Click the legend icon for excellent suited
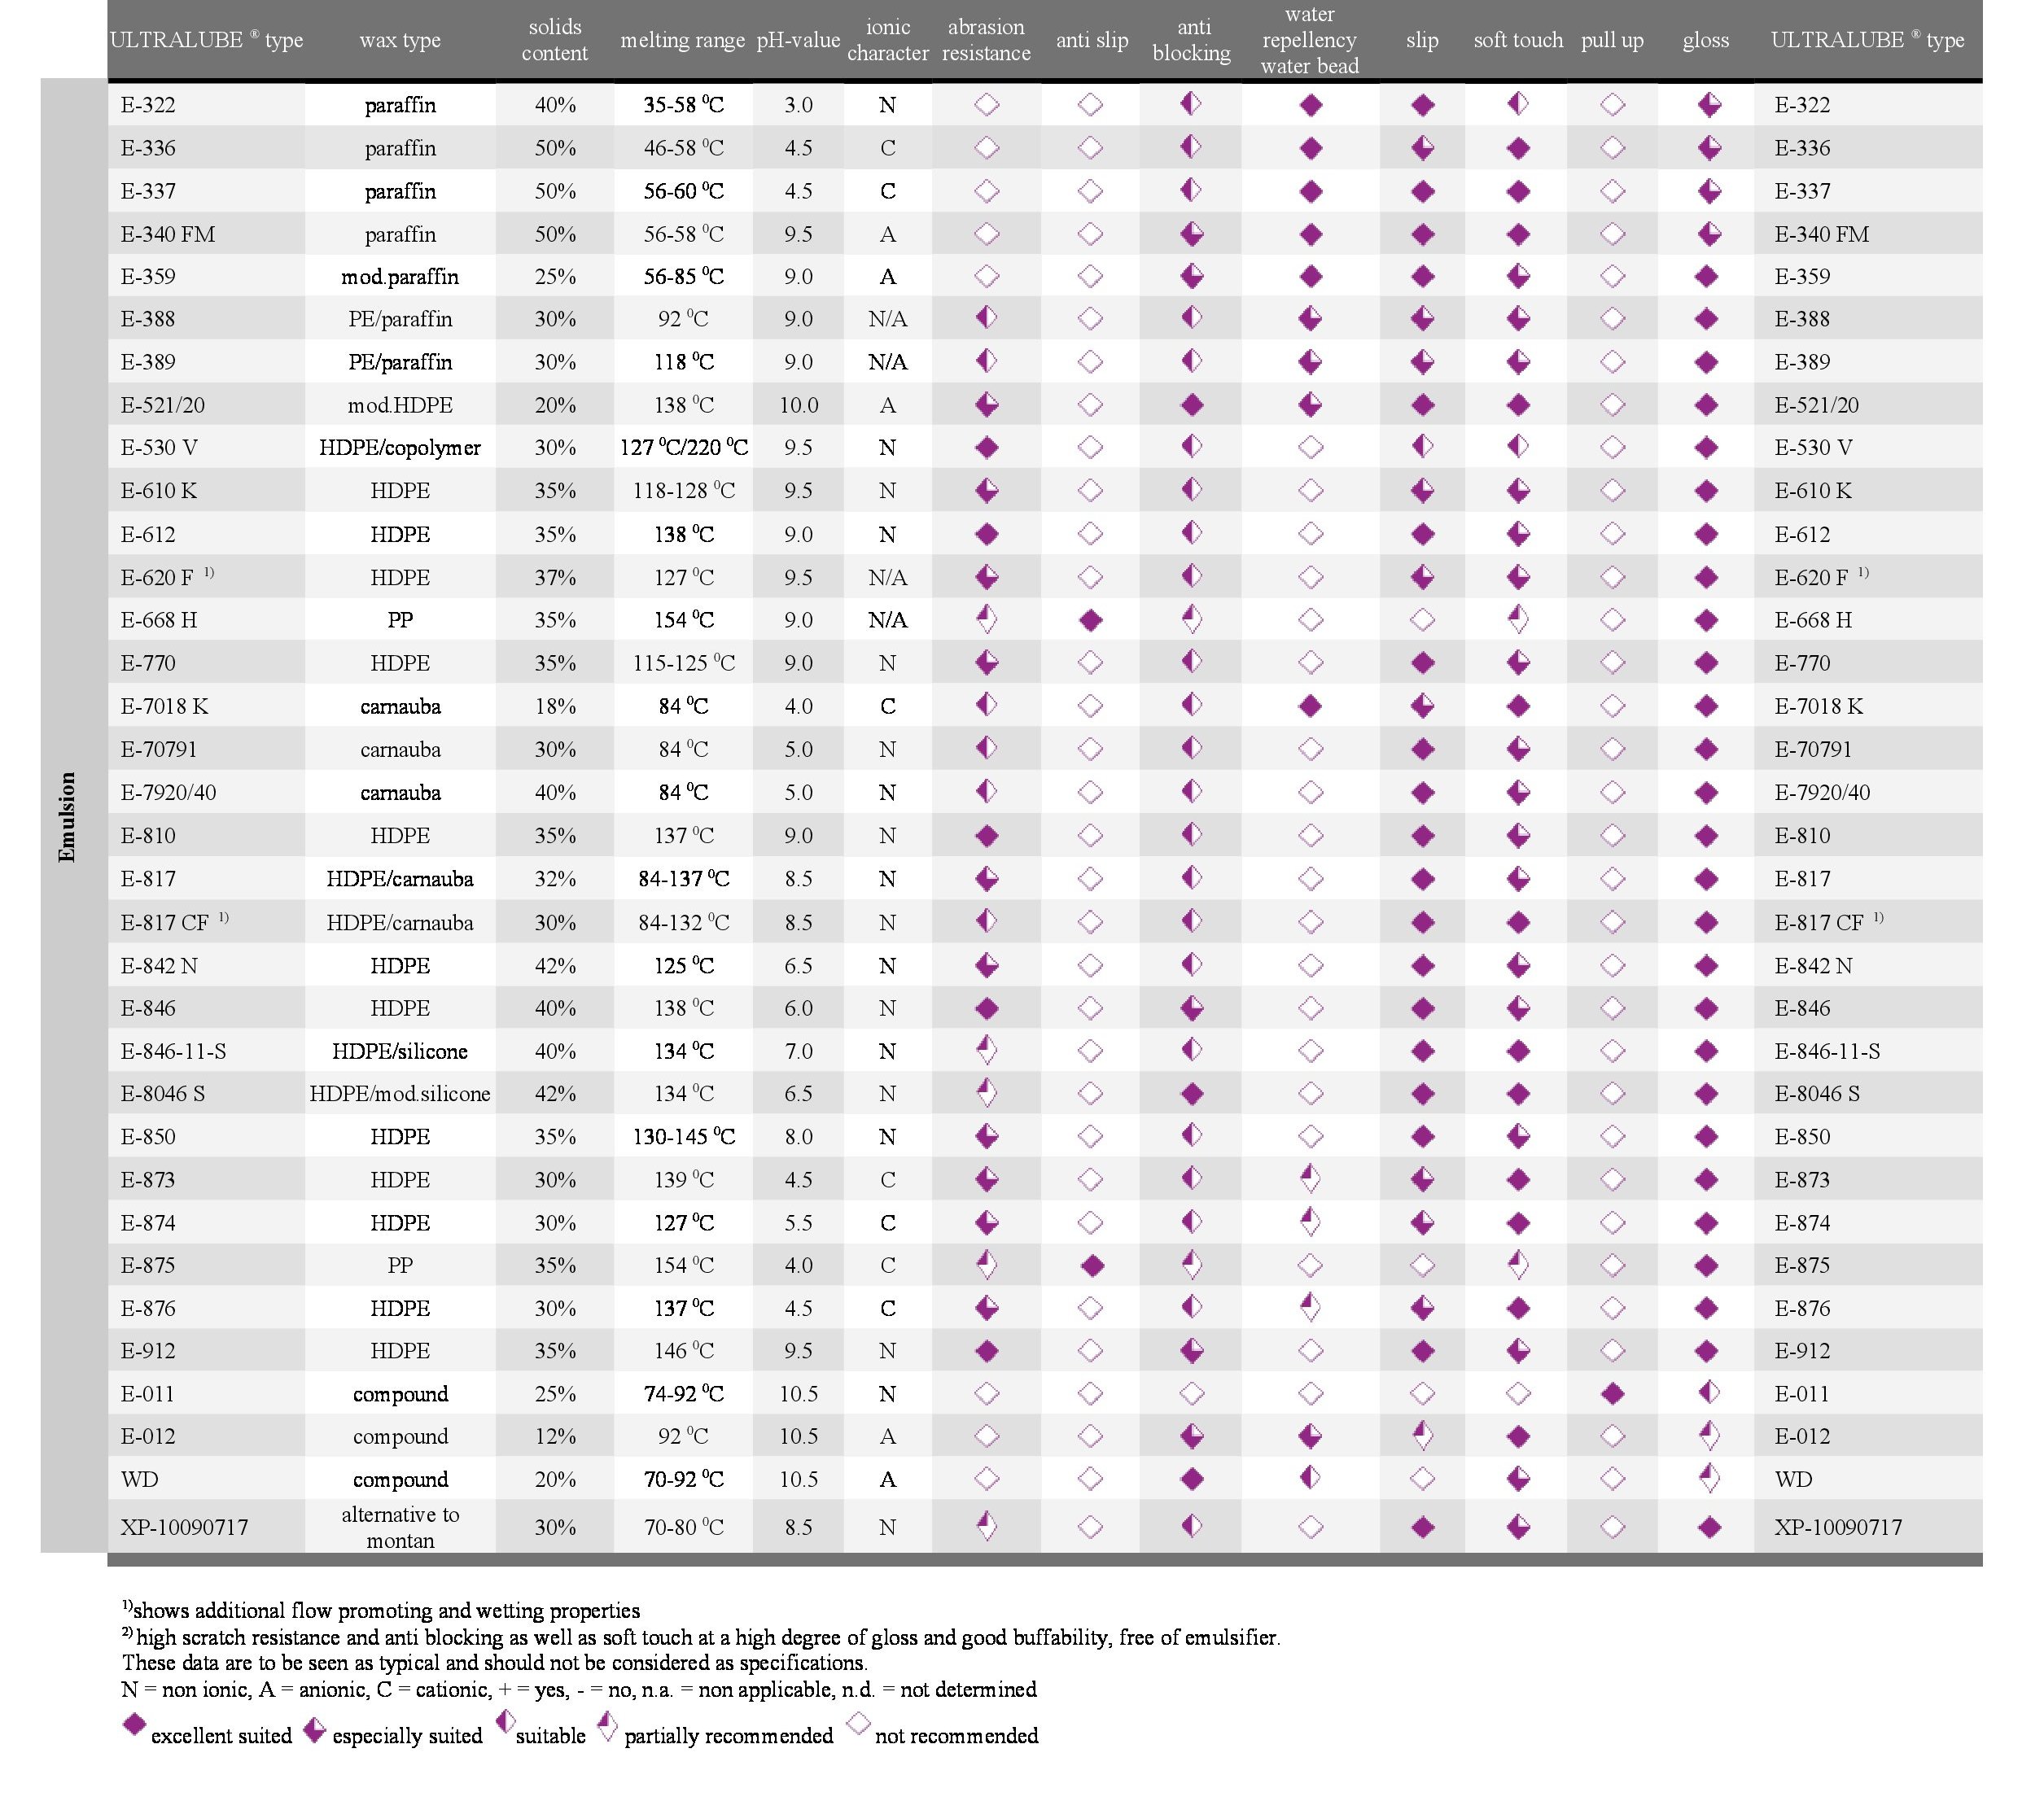Screen dimensions: 2044x1801 click(134, 1725)
